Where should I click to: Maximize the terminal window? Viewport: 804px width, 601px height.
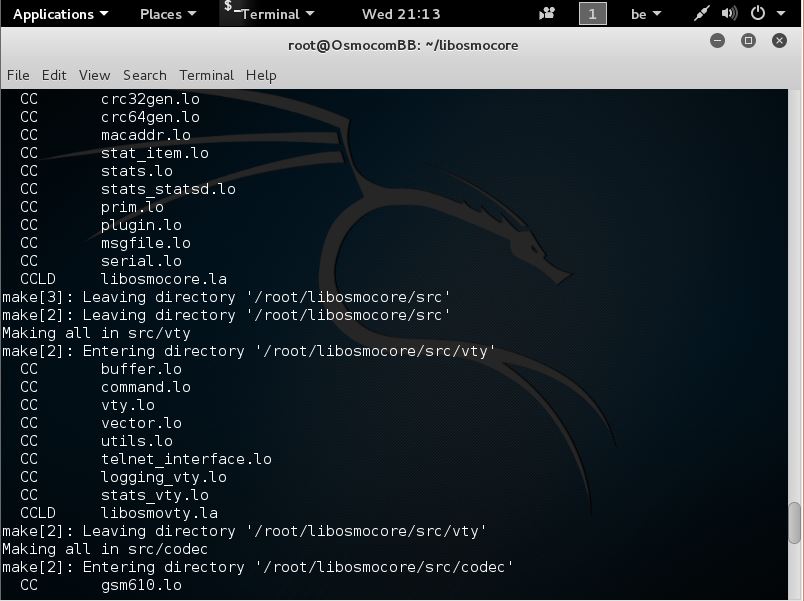(748, 41)
